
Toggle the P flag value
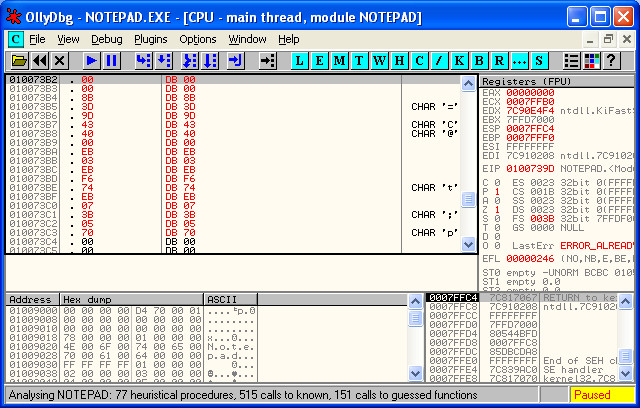pos(497,192)
